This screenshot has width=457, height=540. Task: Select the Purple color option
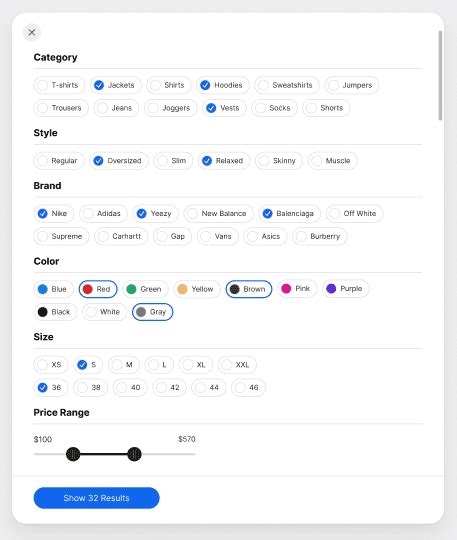click(346, 289)
